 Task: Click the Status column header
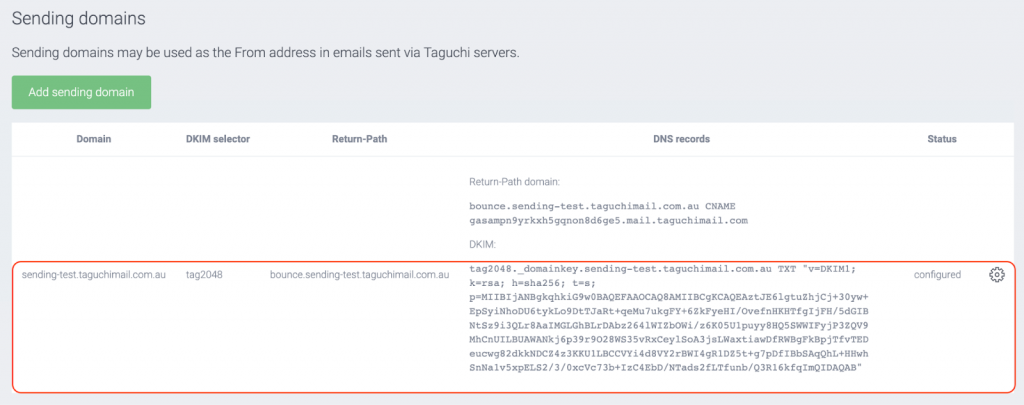click(x=942, y=139)
